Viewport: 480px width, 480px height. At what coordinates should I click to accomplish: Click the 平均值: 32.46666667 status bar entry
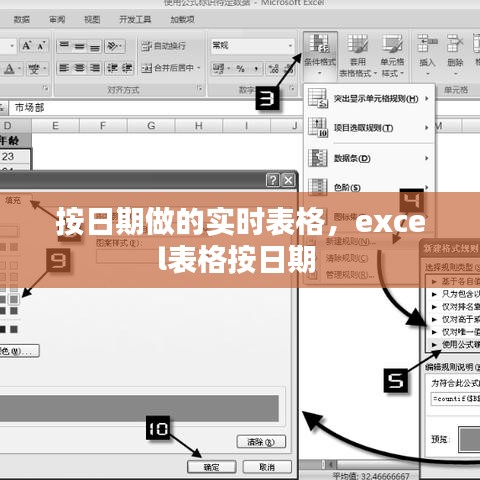click(371, 476)
